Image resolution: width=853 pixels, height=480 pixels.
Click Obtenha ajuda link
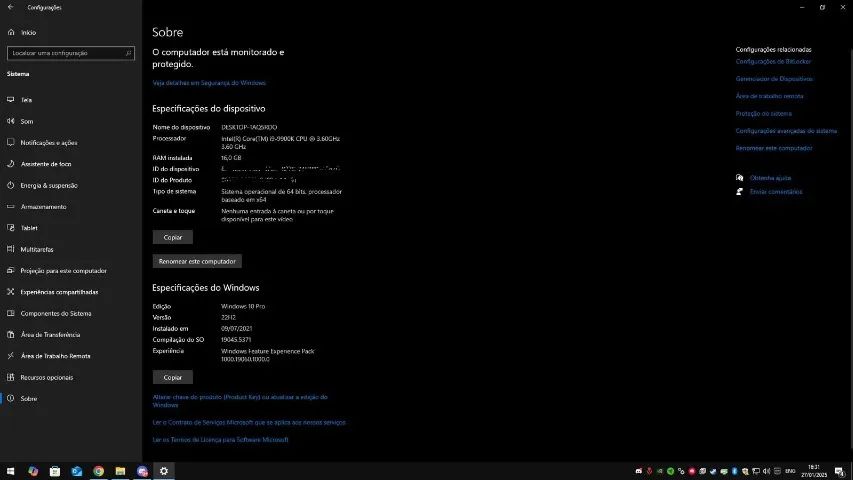[x=770, y=178]
